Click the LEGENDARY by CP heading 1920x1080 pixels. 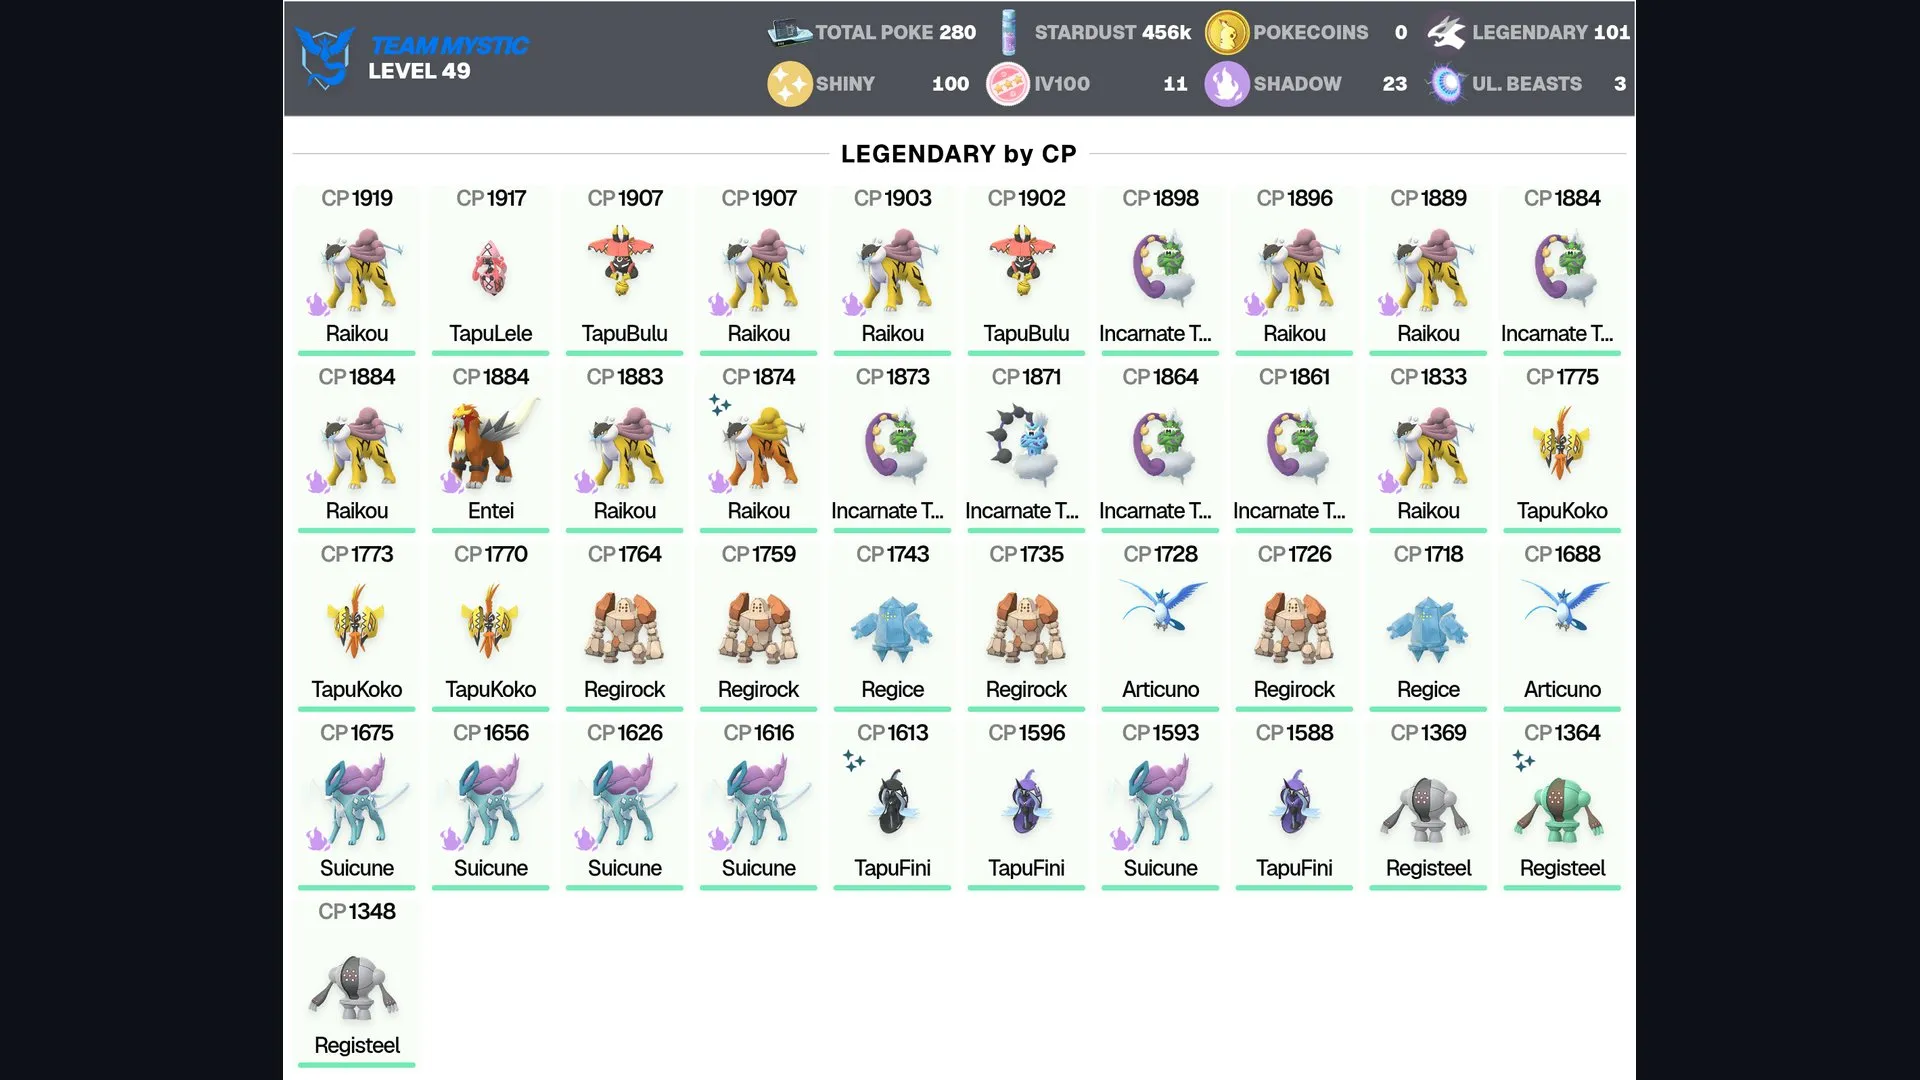(x=958, y=154)
